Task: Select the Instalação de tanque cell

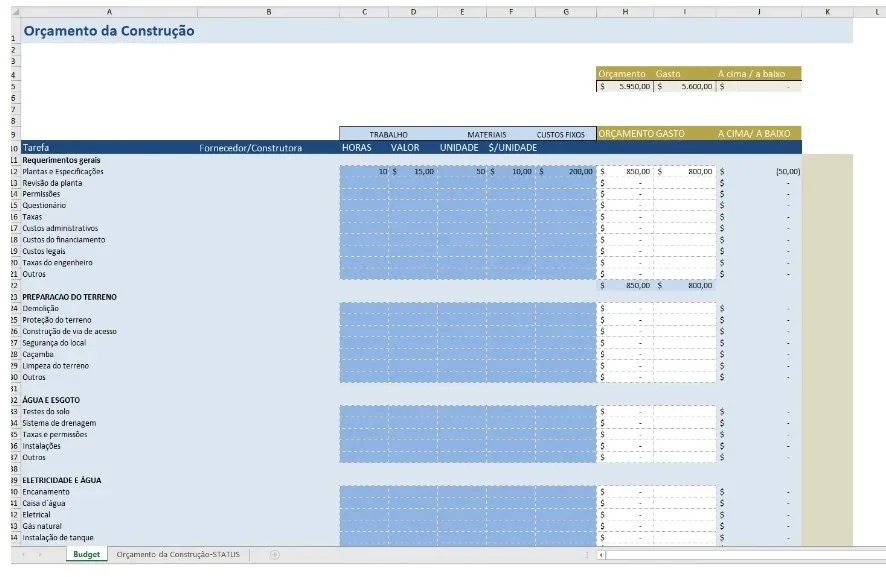Action: click(x=58, y=537)
